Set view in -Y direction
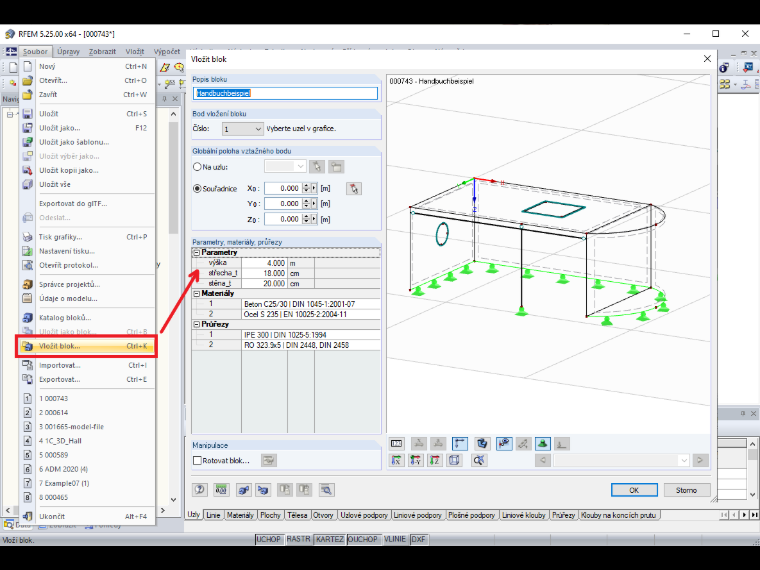 (x=415, y=460)
